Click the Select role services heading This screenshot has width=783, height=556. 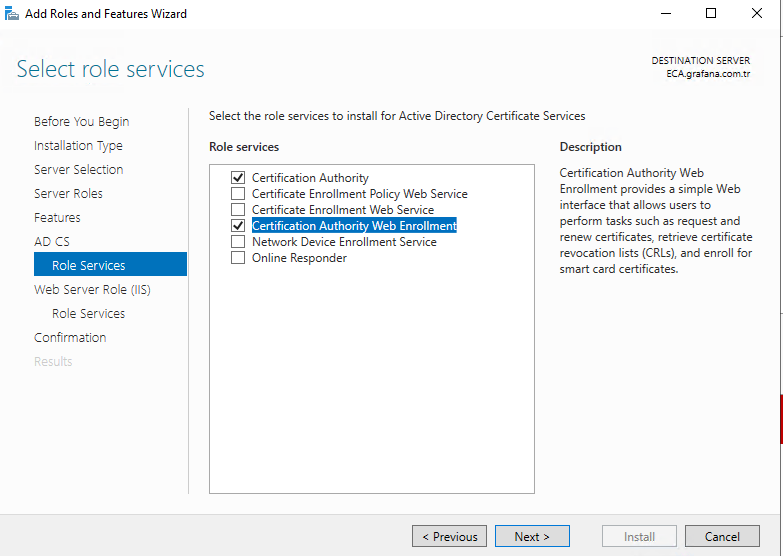coord(110,69)
